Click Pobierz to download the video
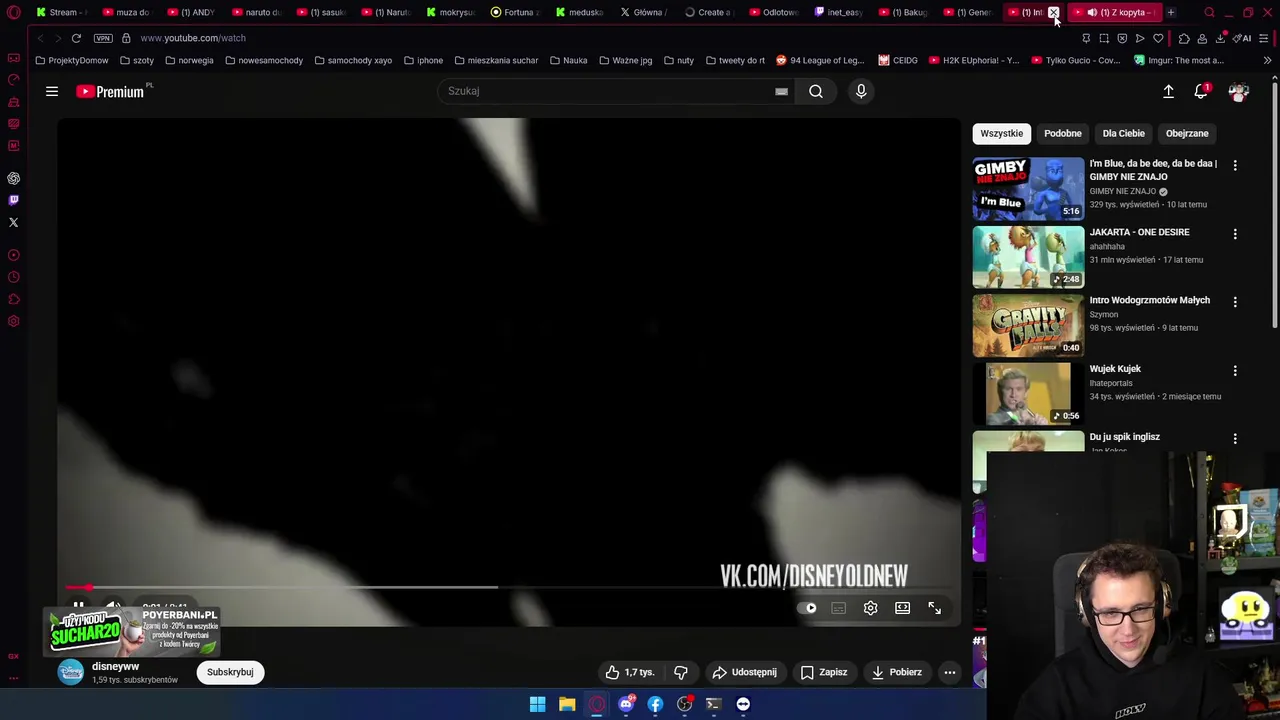This screenshot has height=720, width=1280. pyautogui.click(x=896, y=672)
